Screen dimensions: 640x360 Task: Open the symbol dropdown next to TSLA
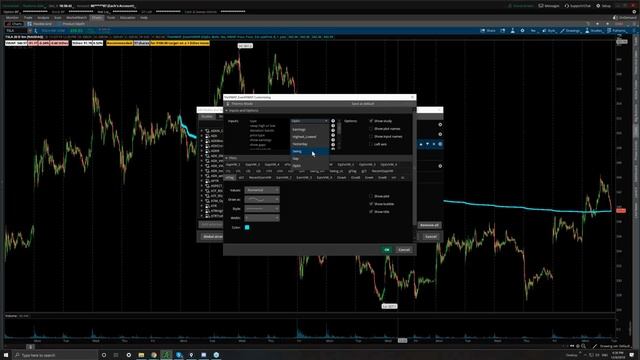coord(30,31)
